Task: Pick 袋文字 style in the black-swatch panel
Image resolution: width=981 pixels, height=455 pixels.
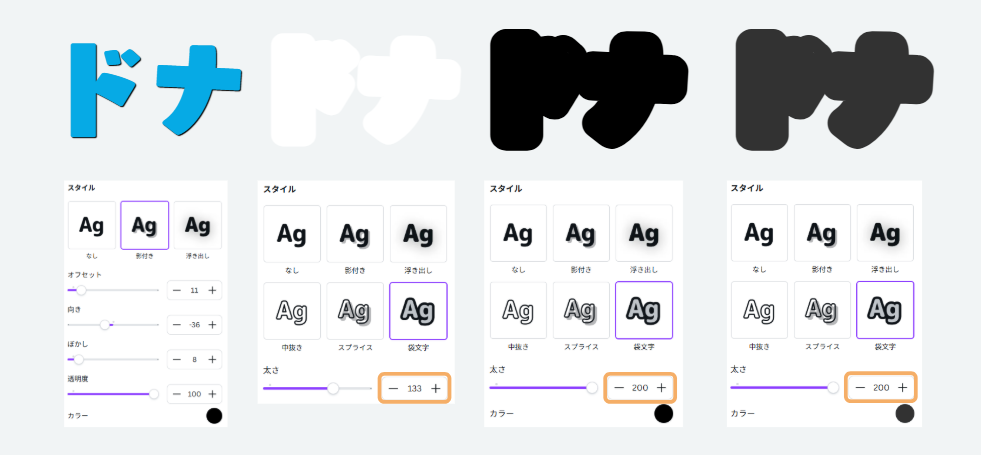Action: pos(644,310)
